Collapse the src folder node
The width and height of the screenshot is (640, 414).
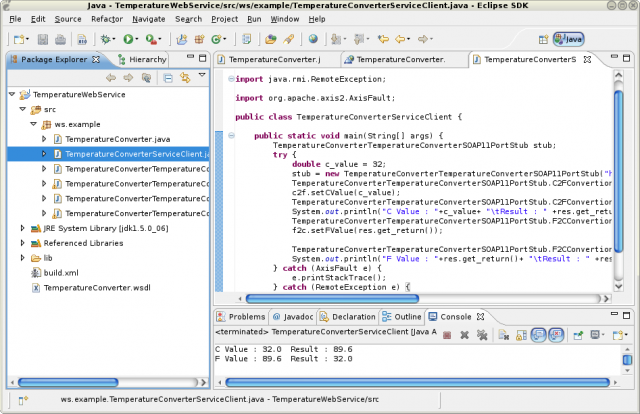click(x=23, y=109)
